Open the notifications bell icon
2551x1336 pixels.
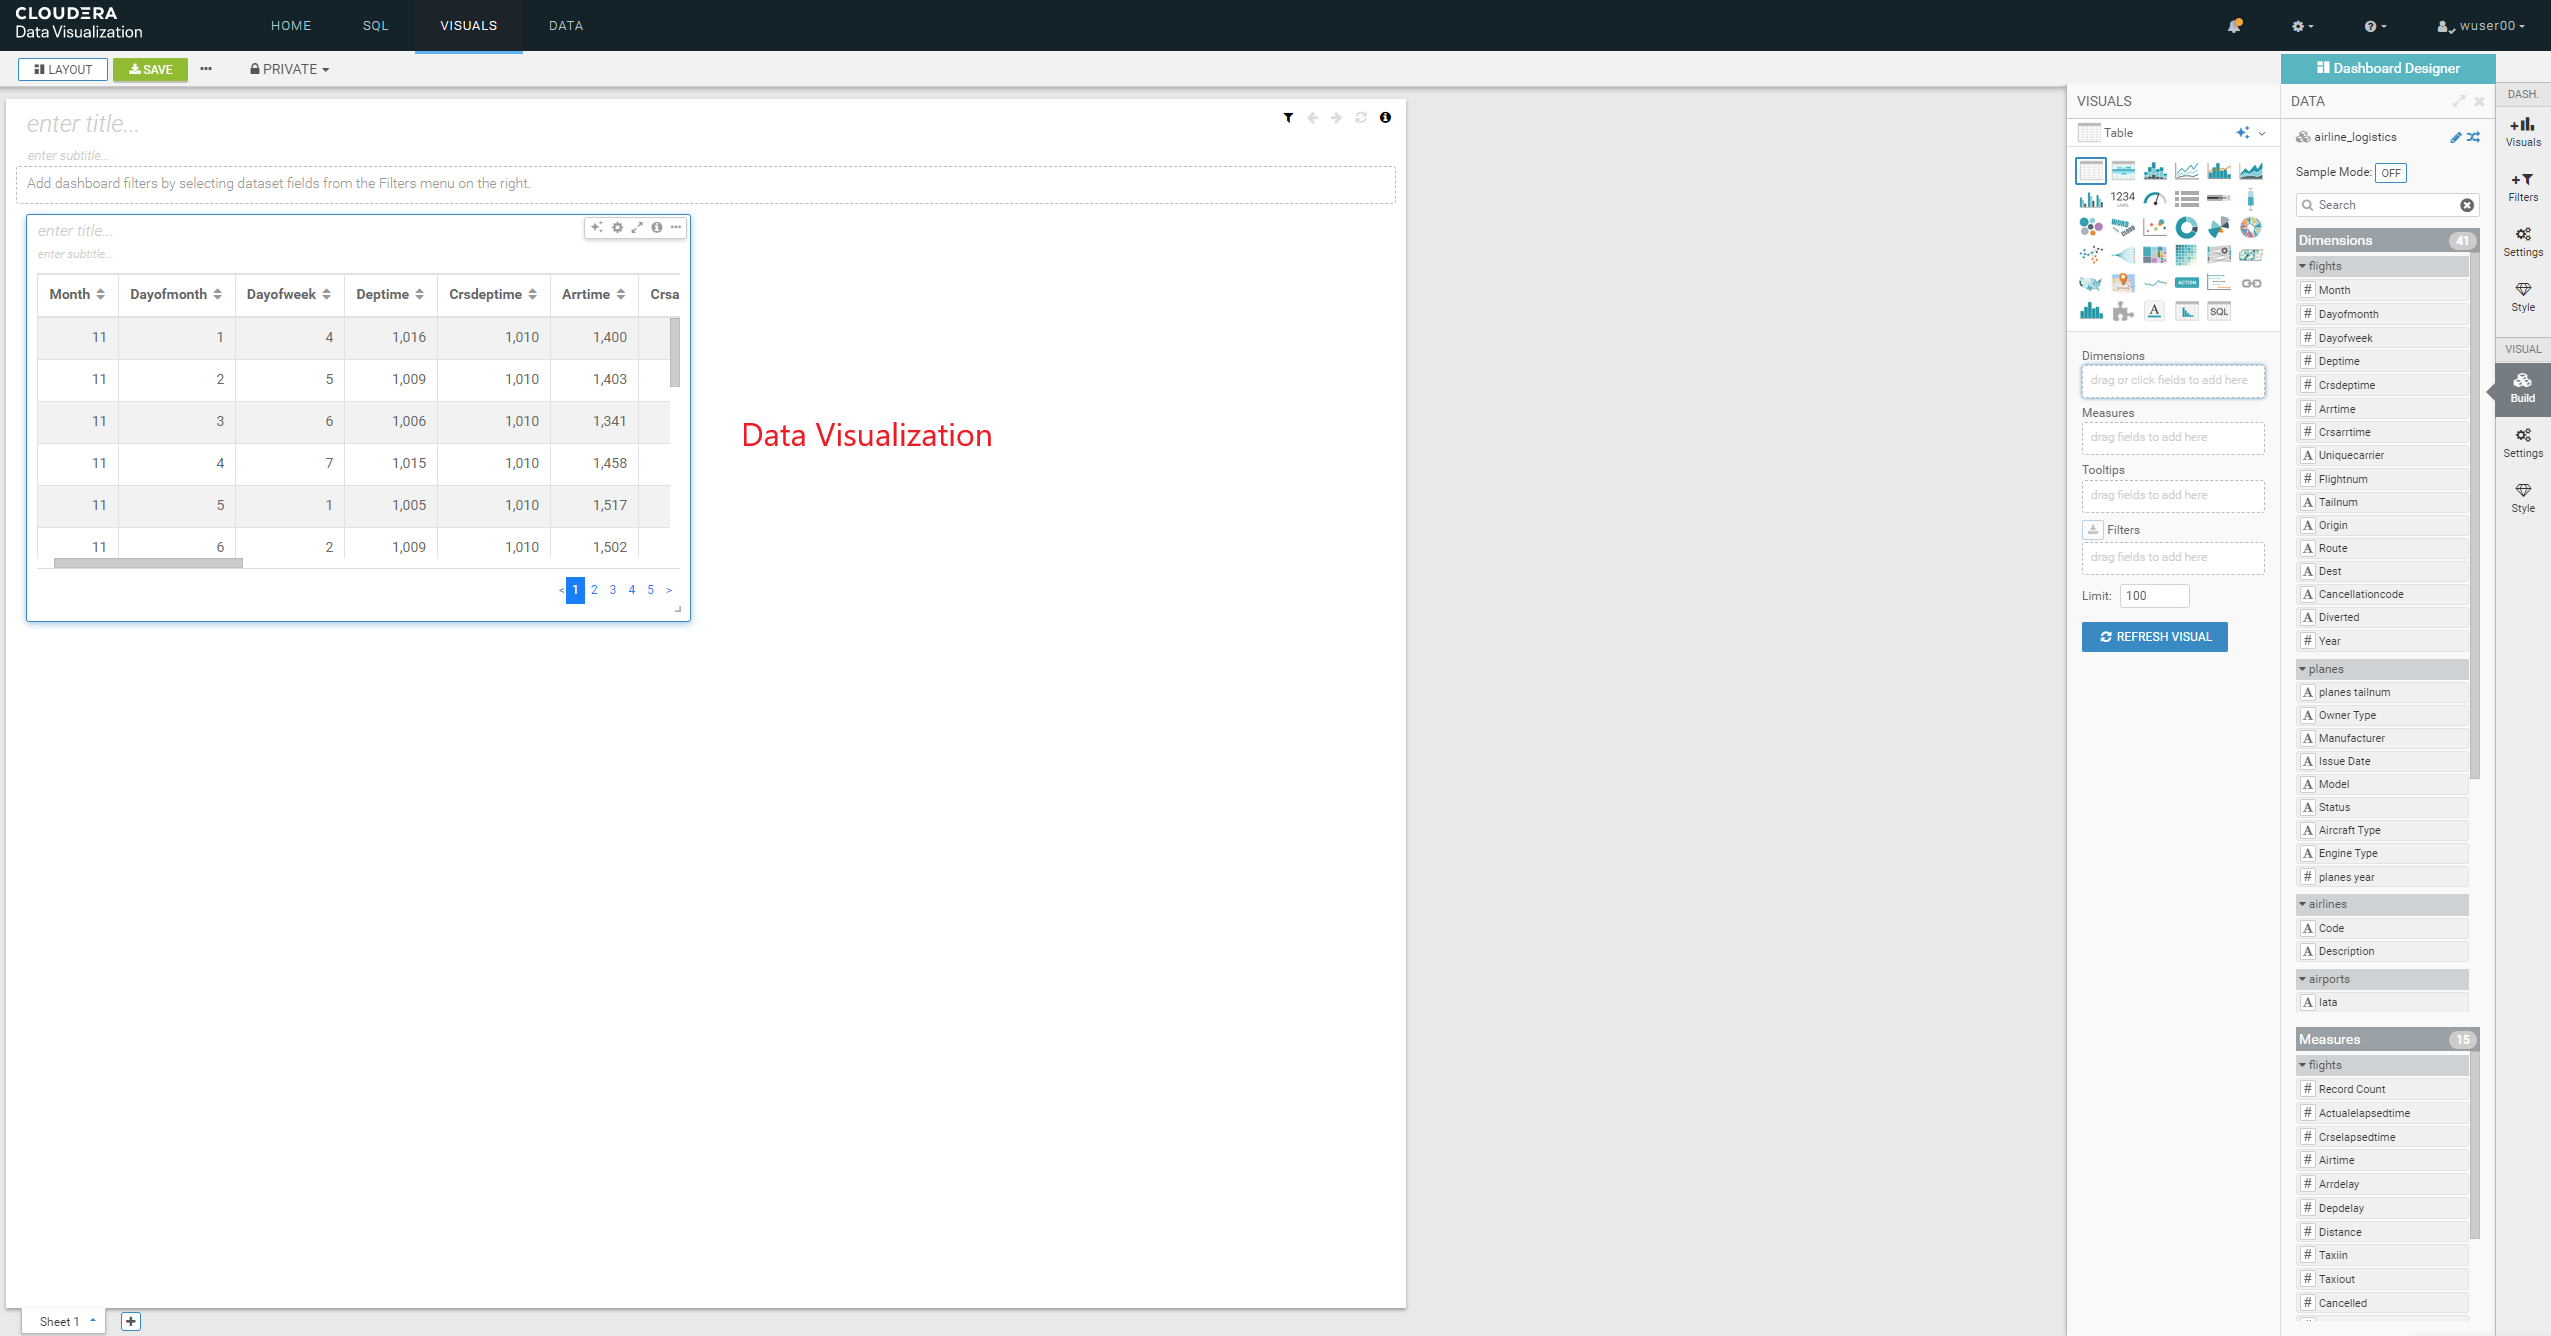point(2234,26)
